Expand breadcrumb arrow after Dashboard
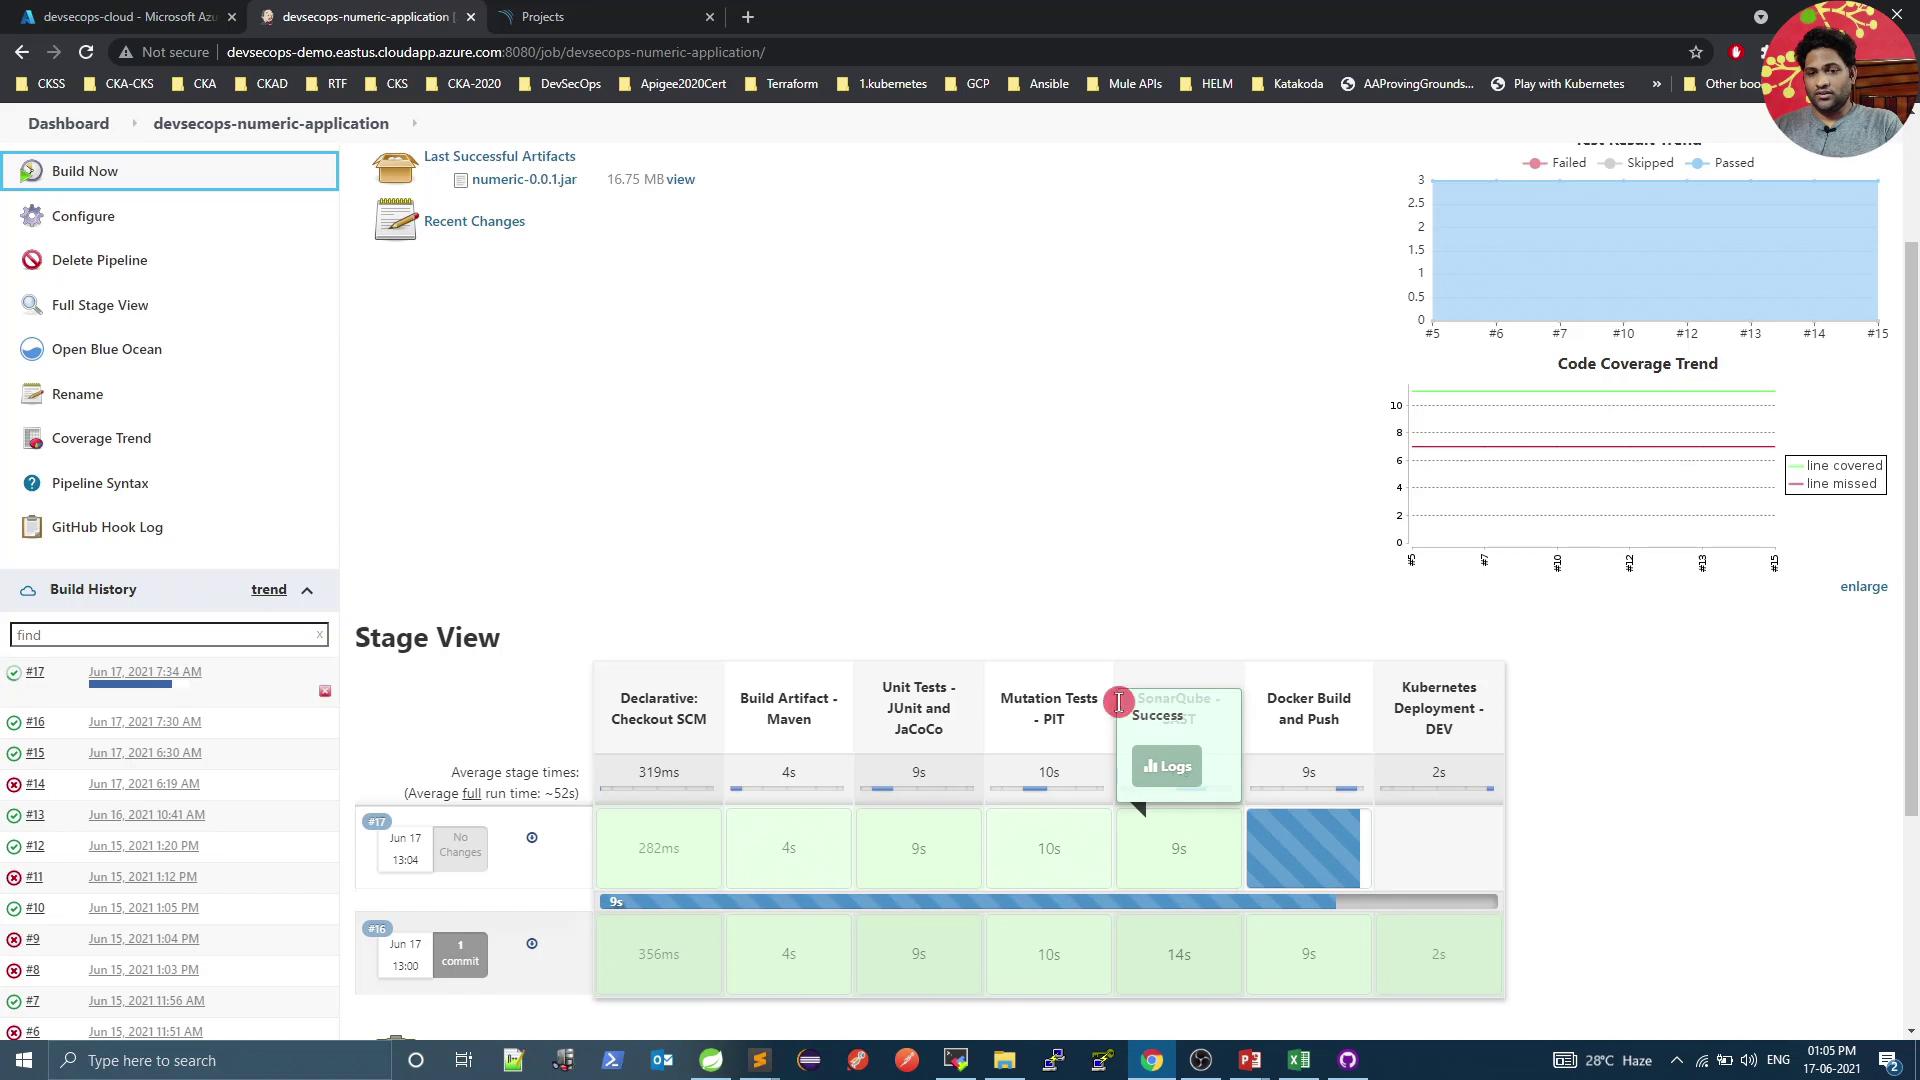Image resolution: width=1920 pixels, height=1080 pixels. 133,123
